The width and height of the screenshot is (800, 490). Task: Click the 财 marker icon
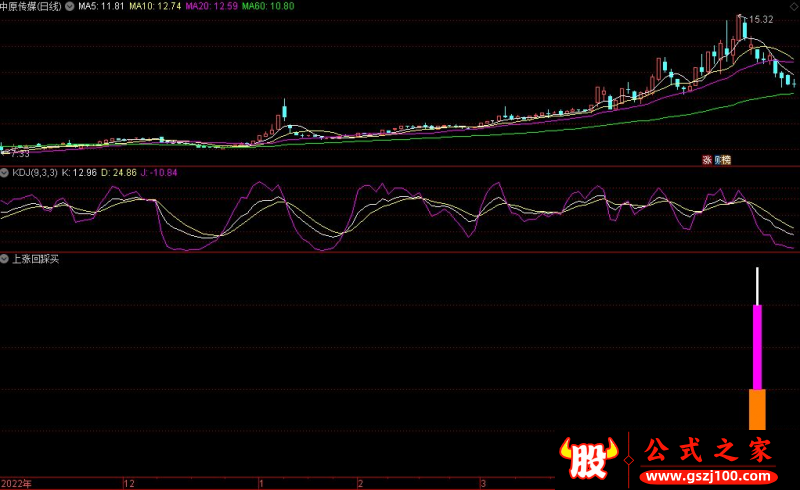(716, 160)
